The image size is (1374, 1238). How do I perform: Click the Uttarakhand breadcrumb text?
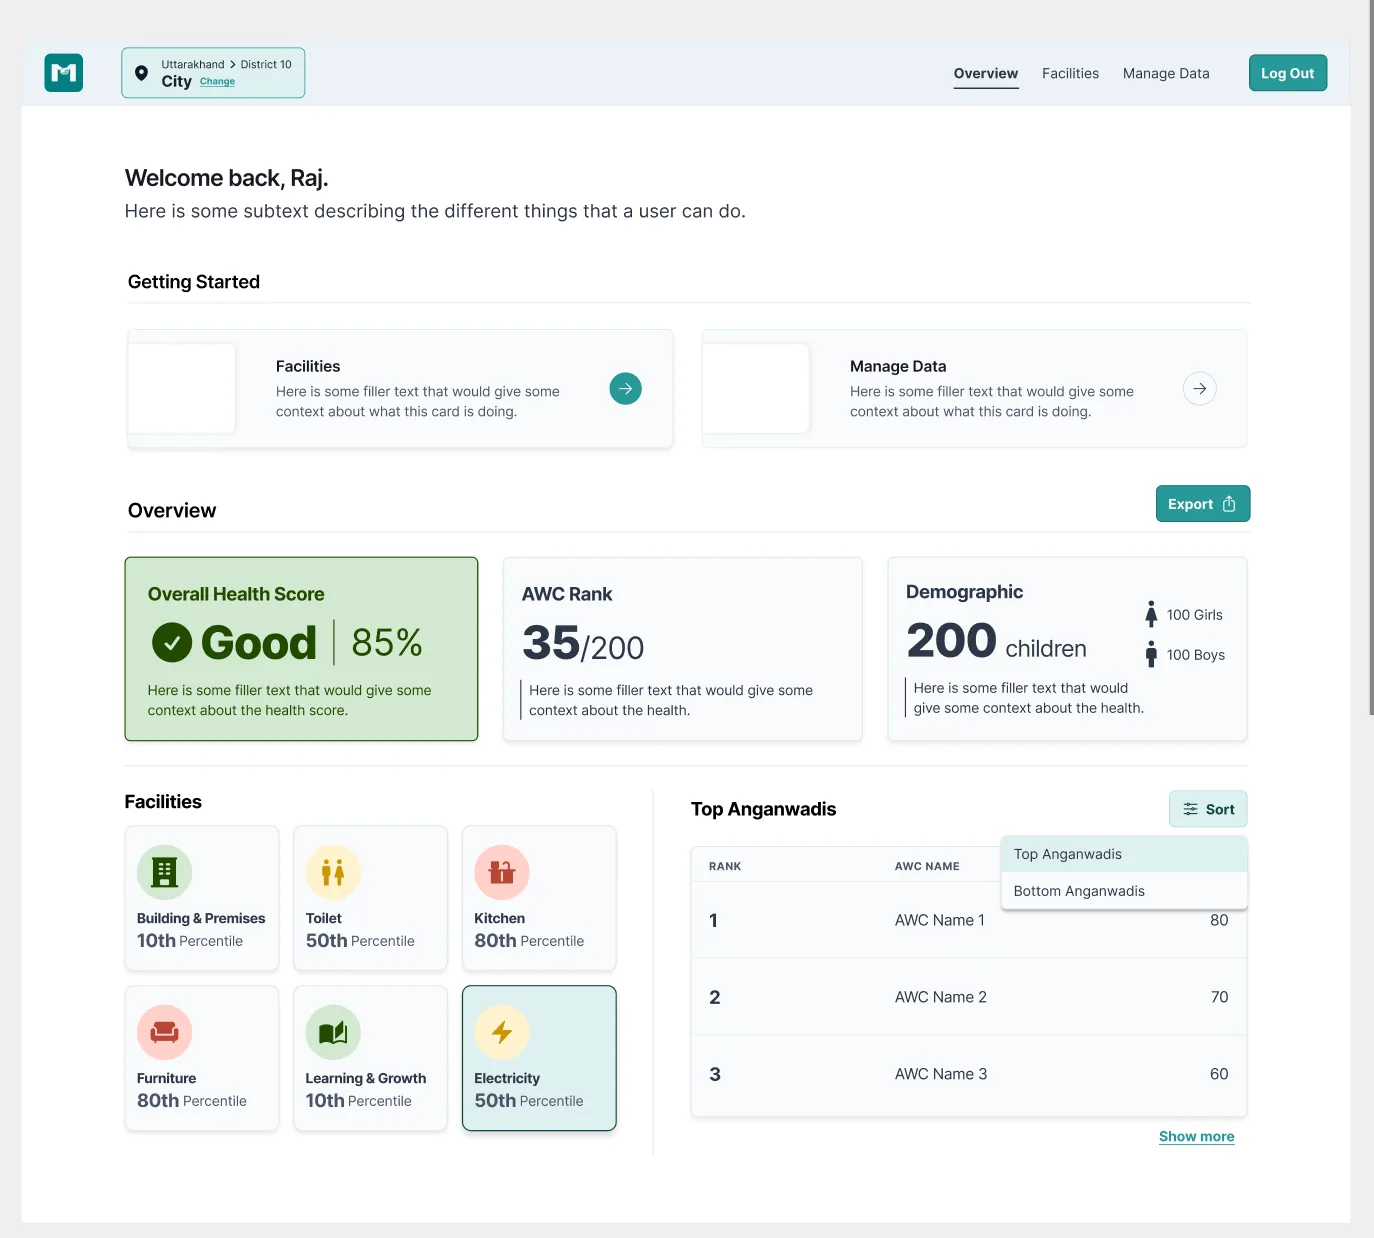(193, 64)
